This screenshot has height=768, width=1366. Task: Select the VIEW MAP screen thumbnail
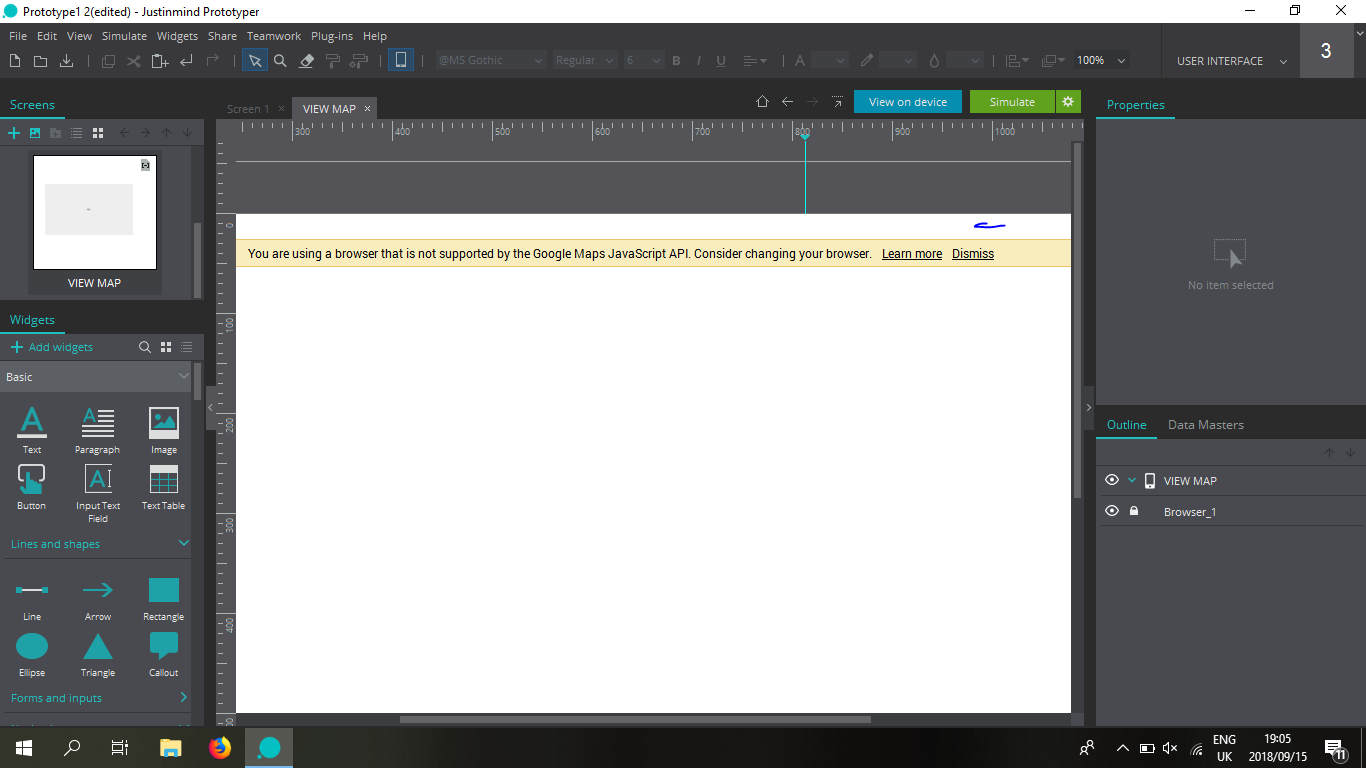click(x=95, y=212)
